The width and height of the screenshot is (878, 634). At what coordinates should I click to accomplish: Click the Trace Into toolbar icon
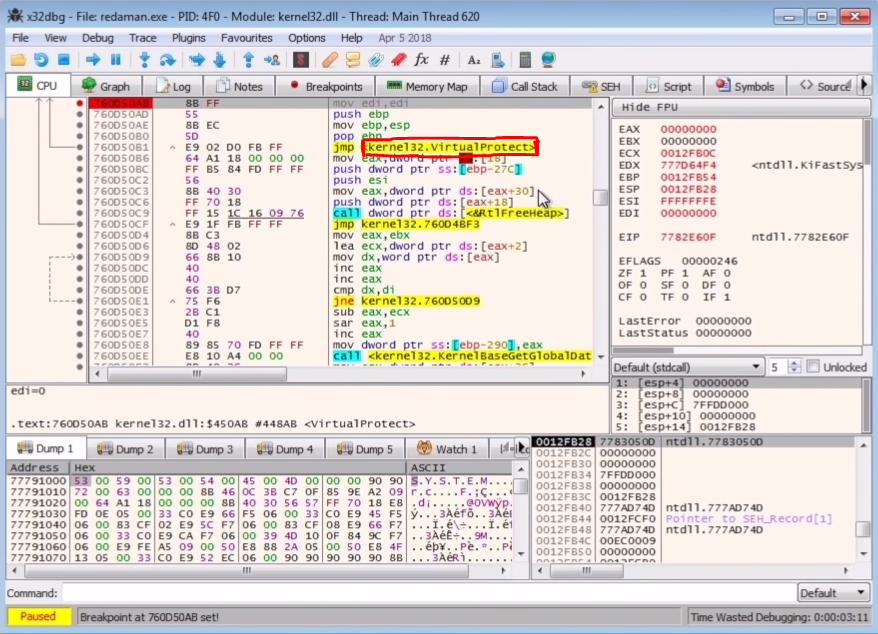point(197,59)
